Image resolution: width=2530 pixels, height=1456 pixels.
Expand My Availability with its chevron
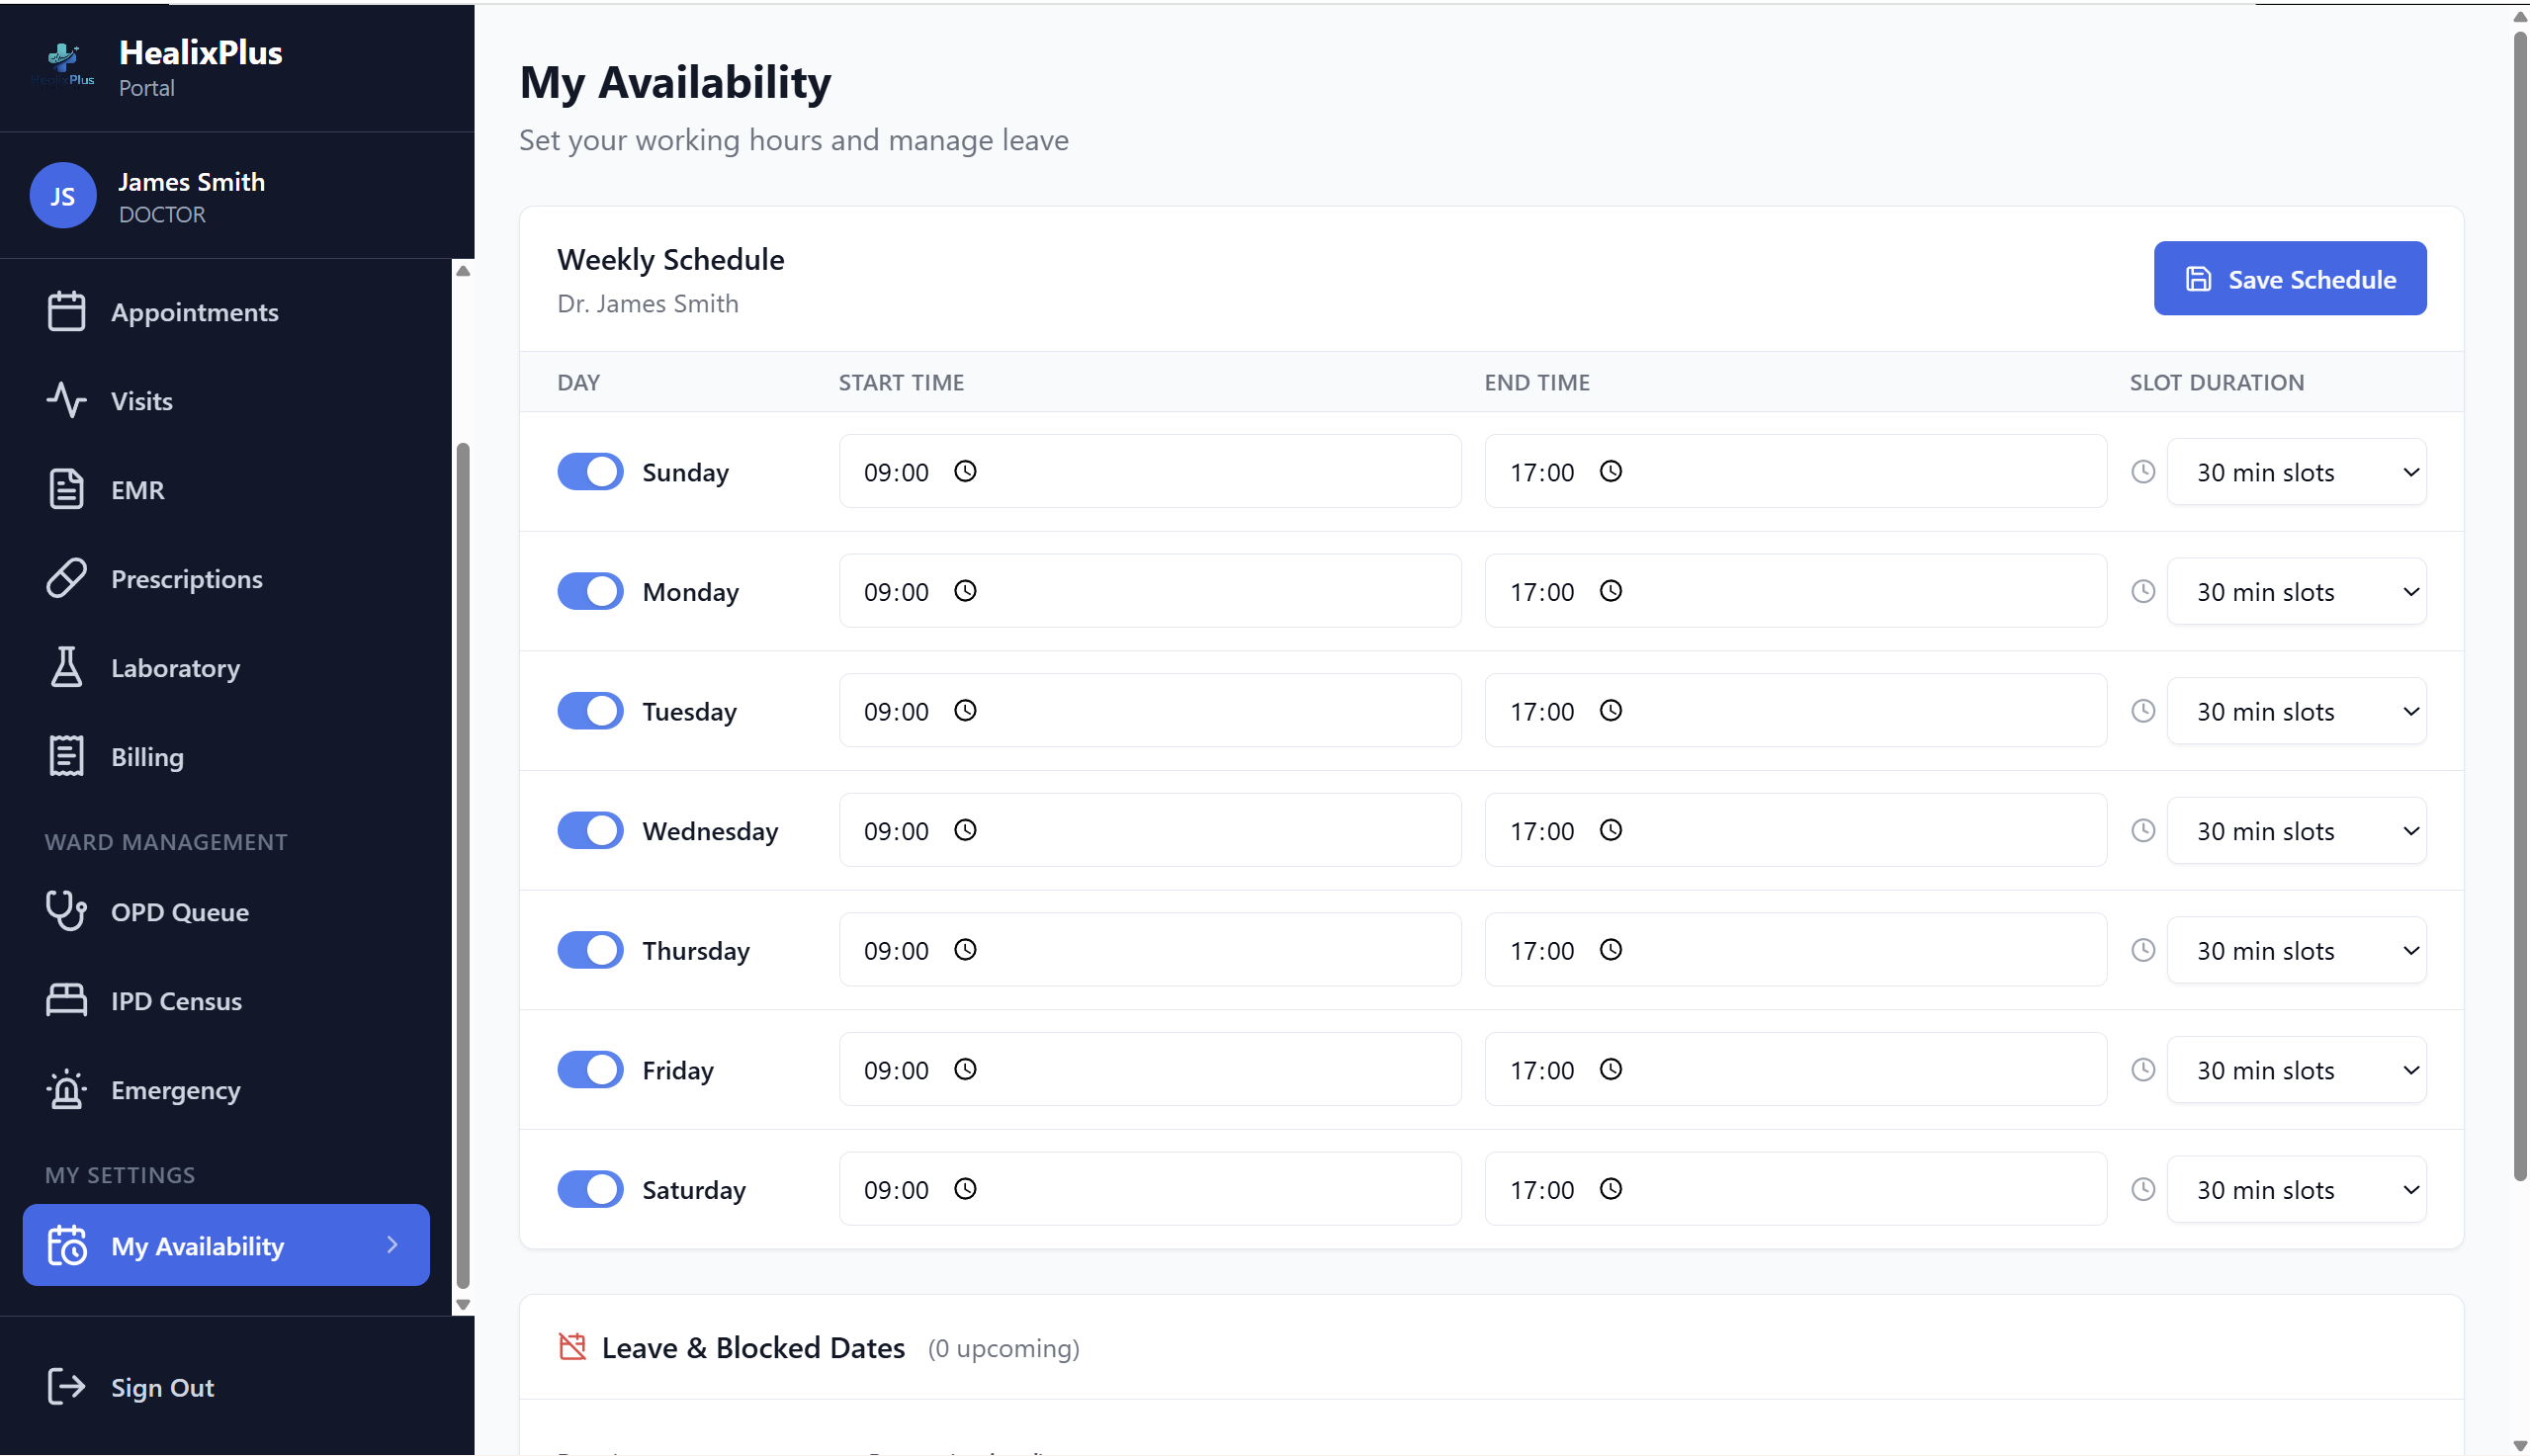392,1245
